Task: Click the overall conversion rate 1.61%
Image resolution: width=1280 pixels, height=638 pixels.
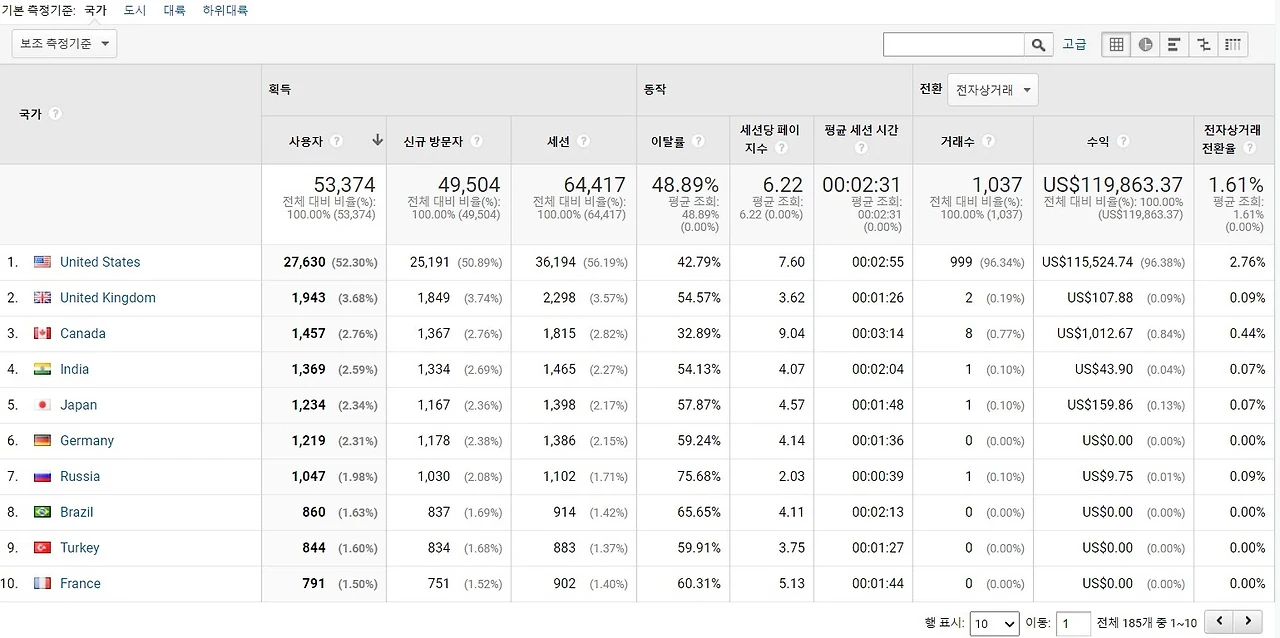Action: [x=1236, y=185]
